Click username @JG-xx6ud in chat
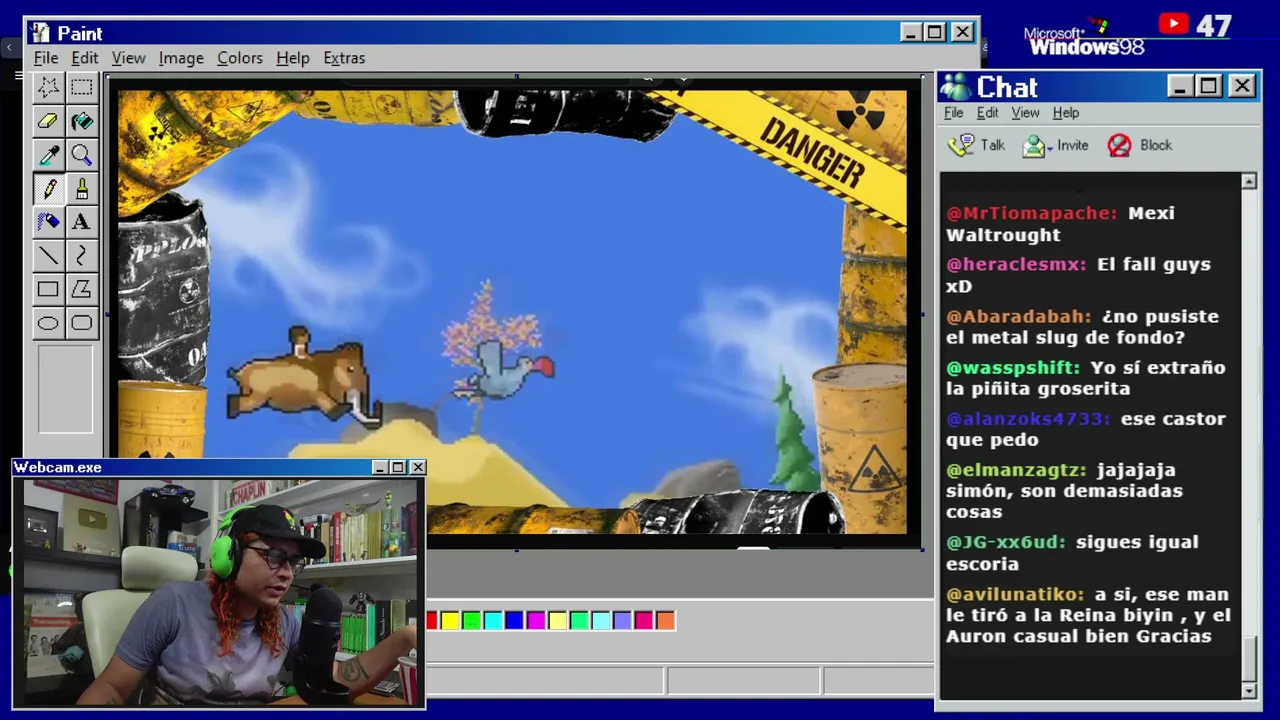Screen dimensions: 1280x720 click(x=1006, y=542)
